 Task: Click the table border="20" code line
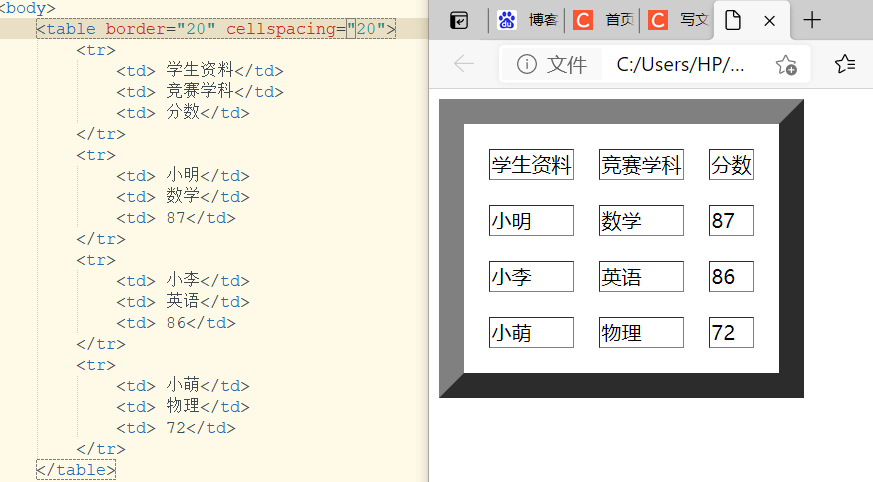pyautogui.click(x=216, y=29)
